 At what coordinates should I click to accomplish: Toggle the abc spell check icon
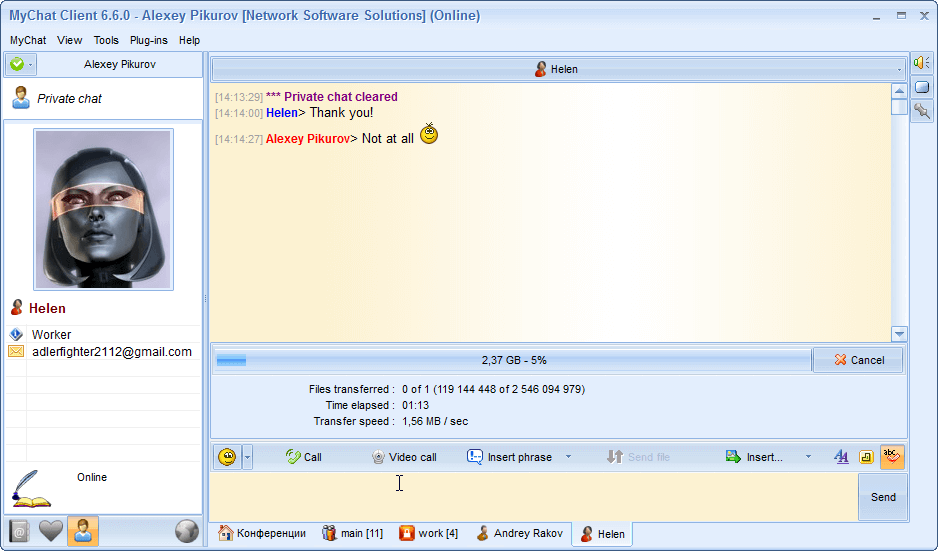point(892,457)
